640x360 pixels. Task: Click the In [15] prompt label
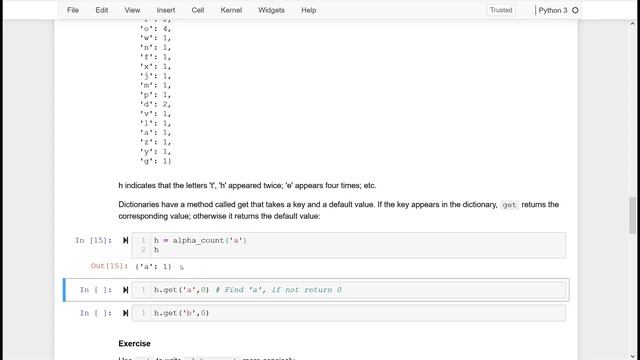(x=93, y=240)
